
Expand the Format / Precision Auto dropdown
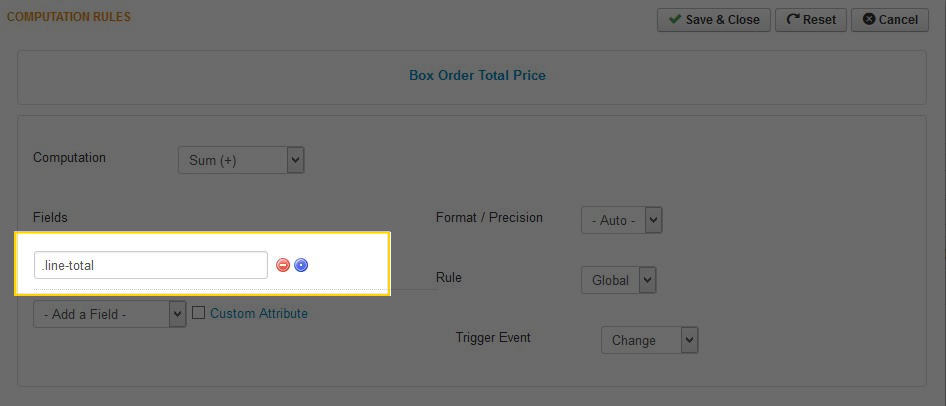[x=622, y=220]
